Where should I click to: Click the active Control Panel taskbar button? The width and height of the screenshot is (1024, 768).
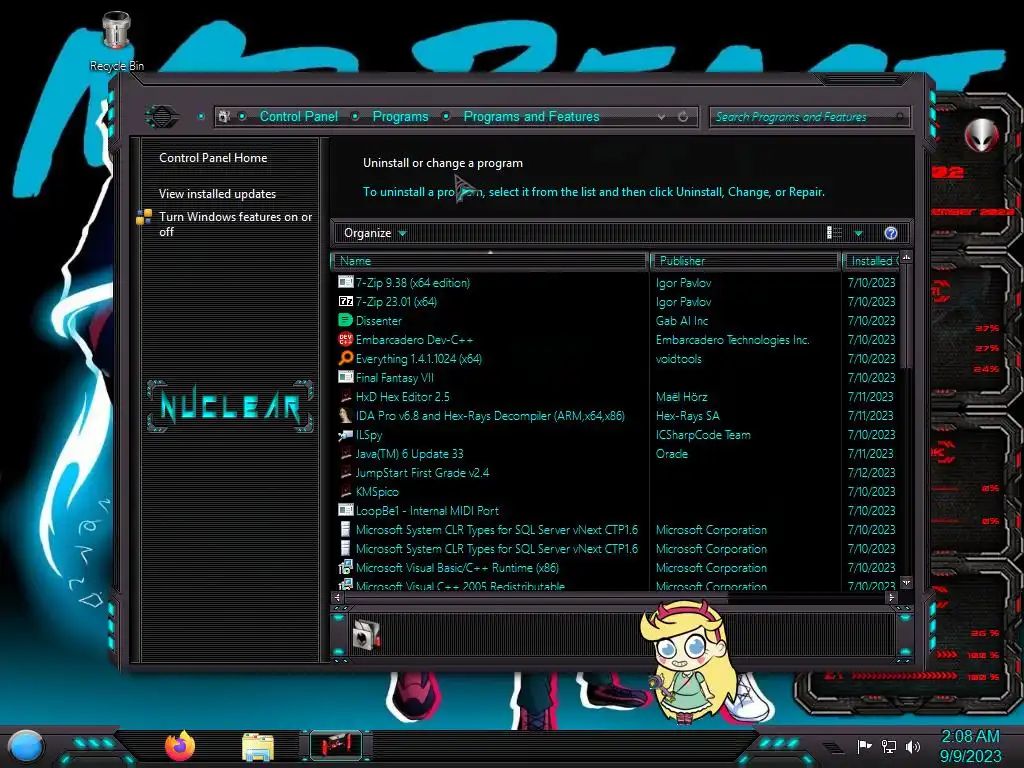(335, 745)
